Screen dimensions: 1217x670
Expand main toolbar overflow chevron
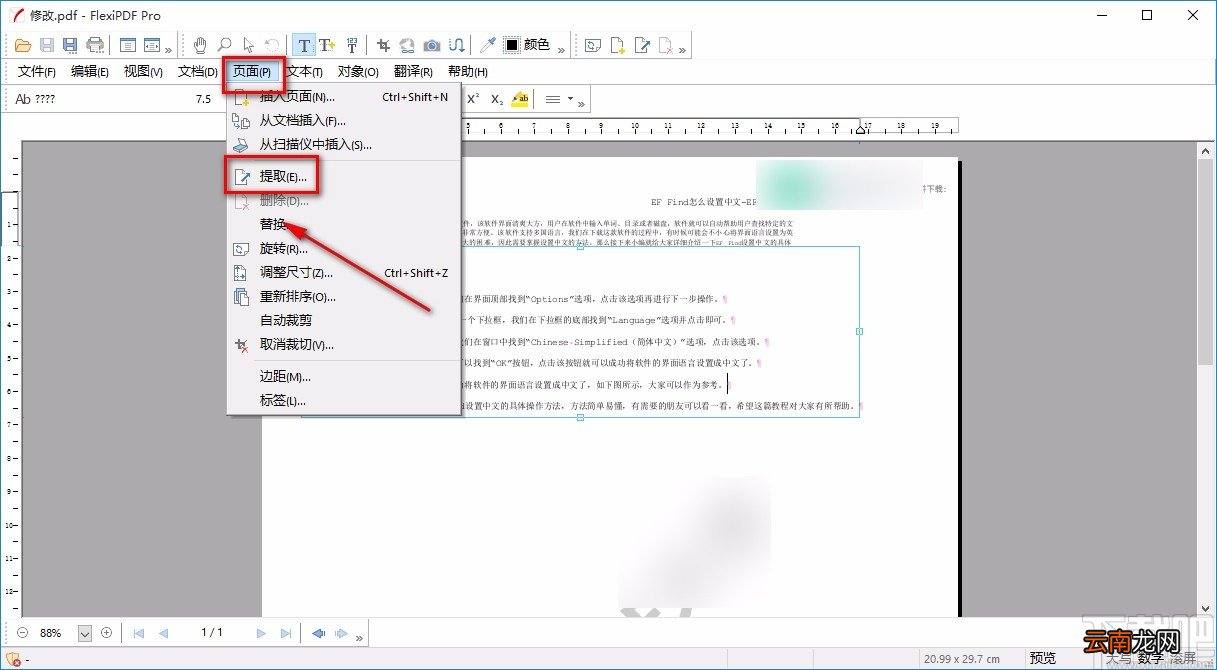click(x=168, y=48)
